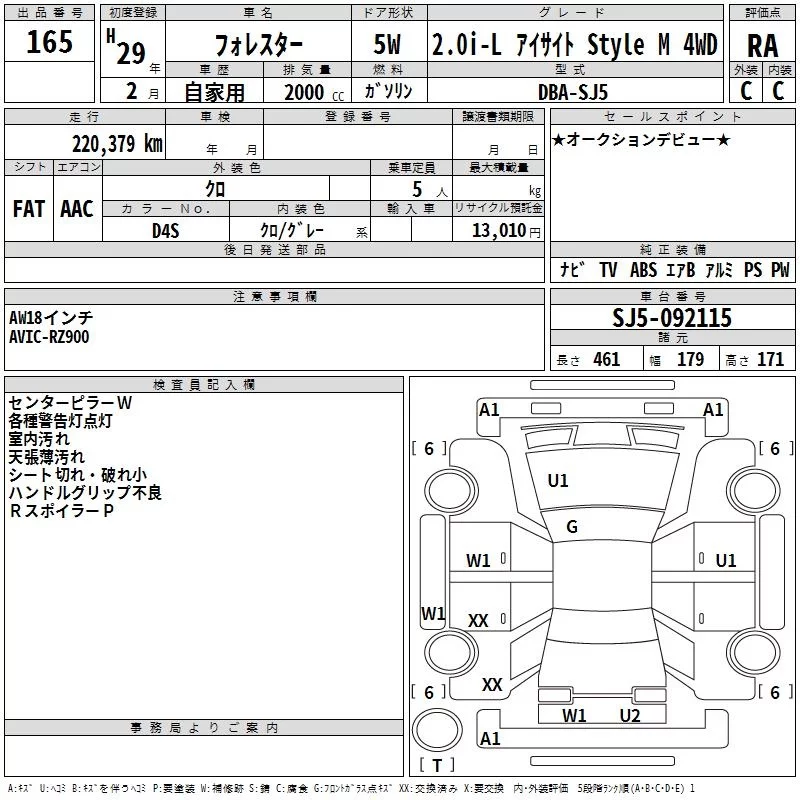800x800 pixels.
Task: Click the オークションデビュー sales point text
Action: [x=641, y=139]
